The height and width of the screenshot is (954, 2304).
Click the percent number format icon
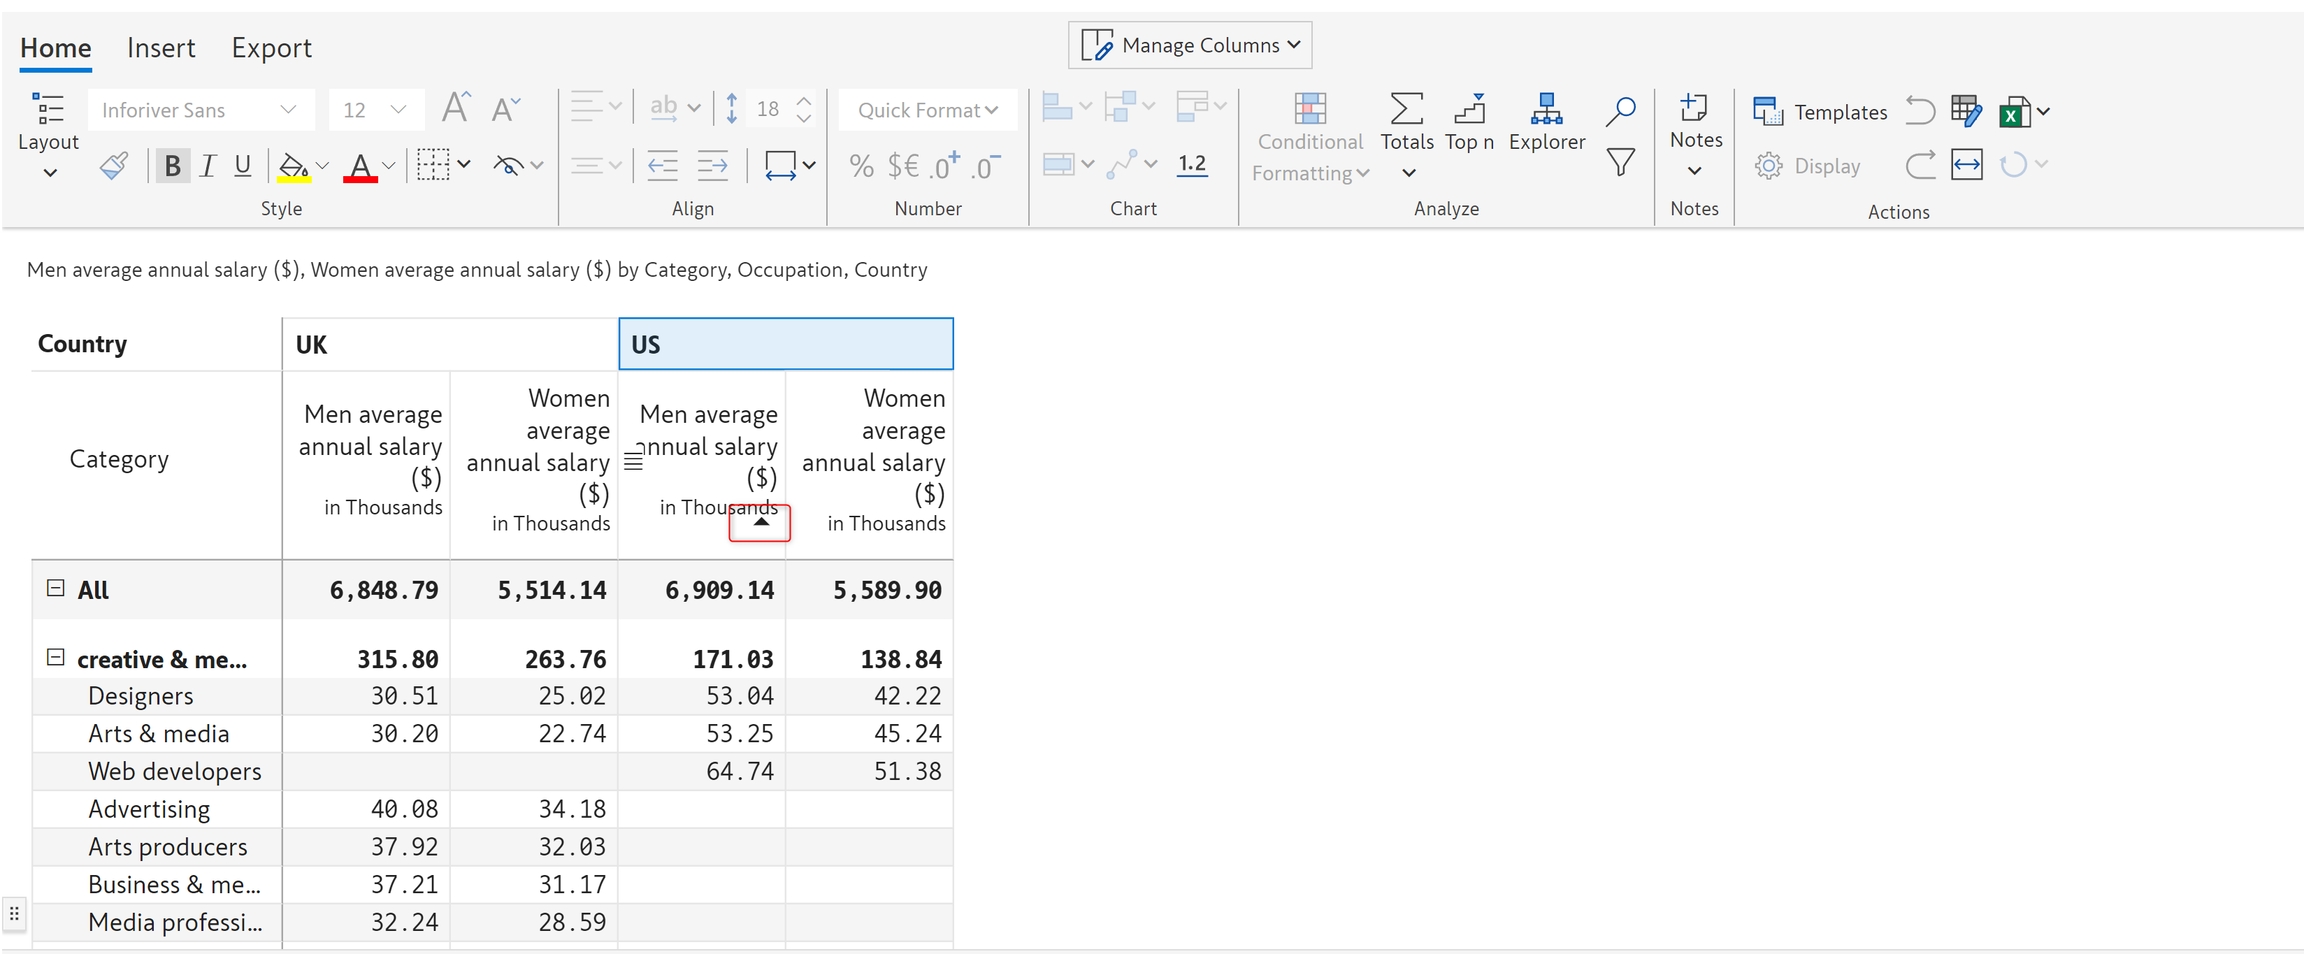tap(860, 166)
